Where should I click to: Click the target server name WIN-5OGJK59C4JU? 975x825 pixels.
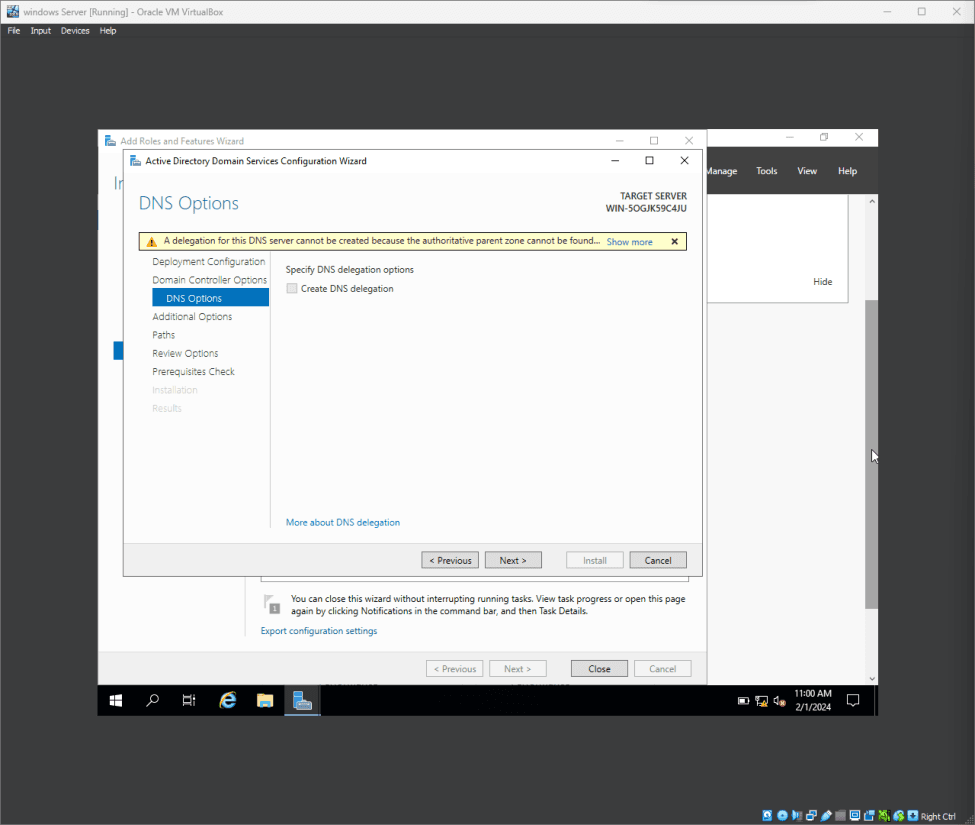click(646, 208)
